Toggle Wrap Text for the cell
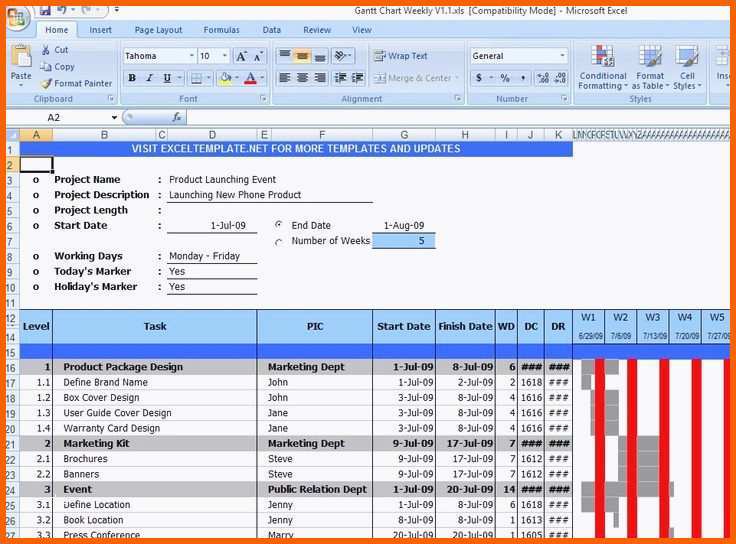The image size is (736, 544). point(400,56)
